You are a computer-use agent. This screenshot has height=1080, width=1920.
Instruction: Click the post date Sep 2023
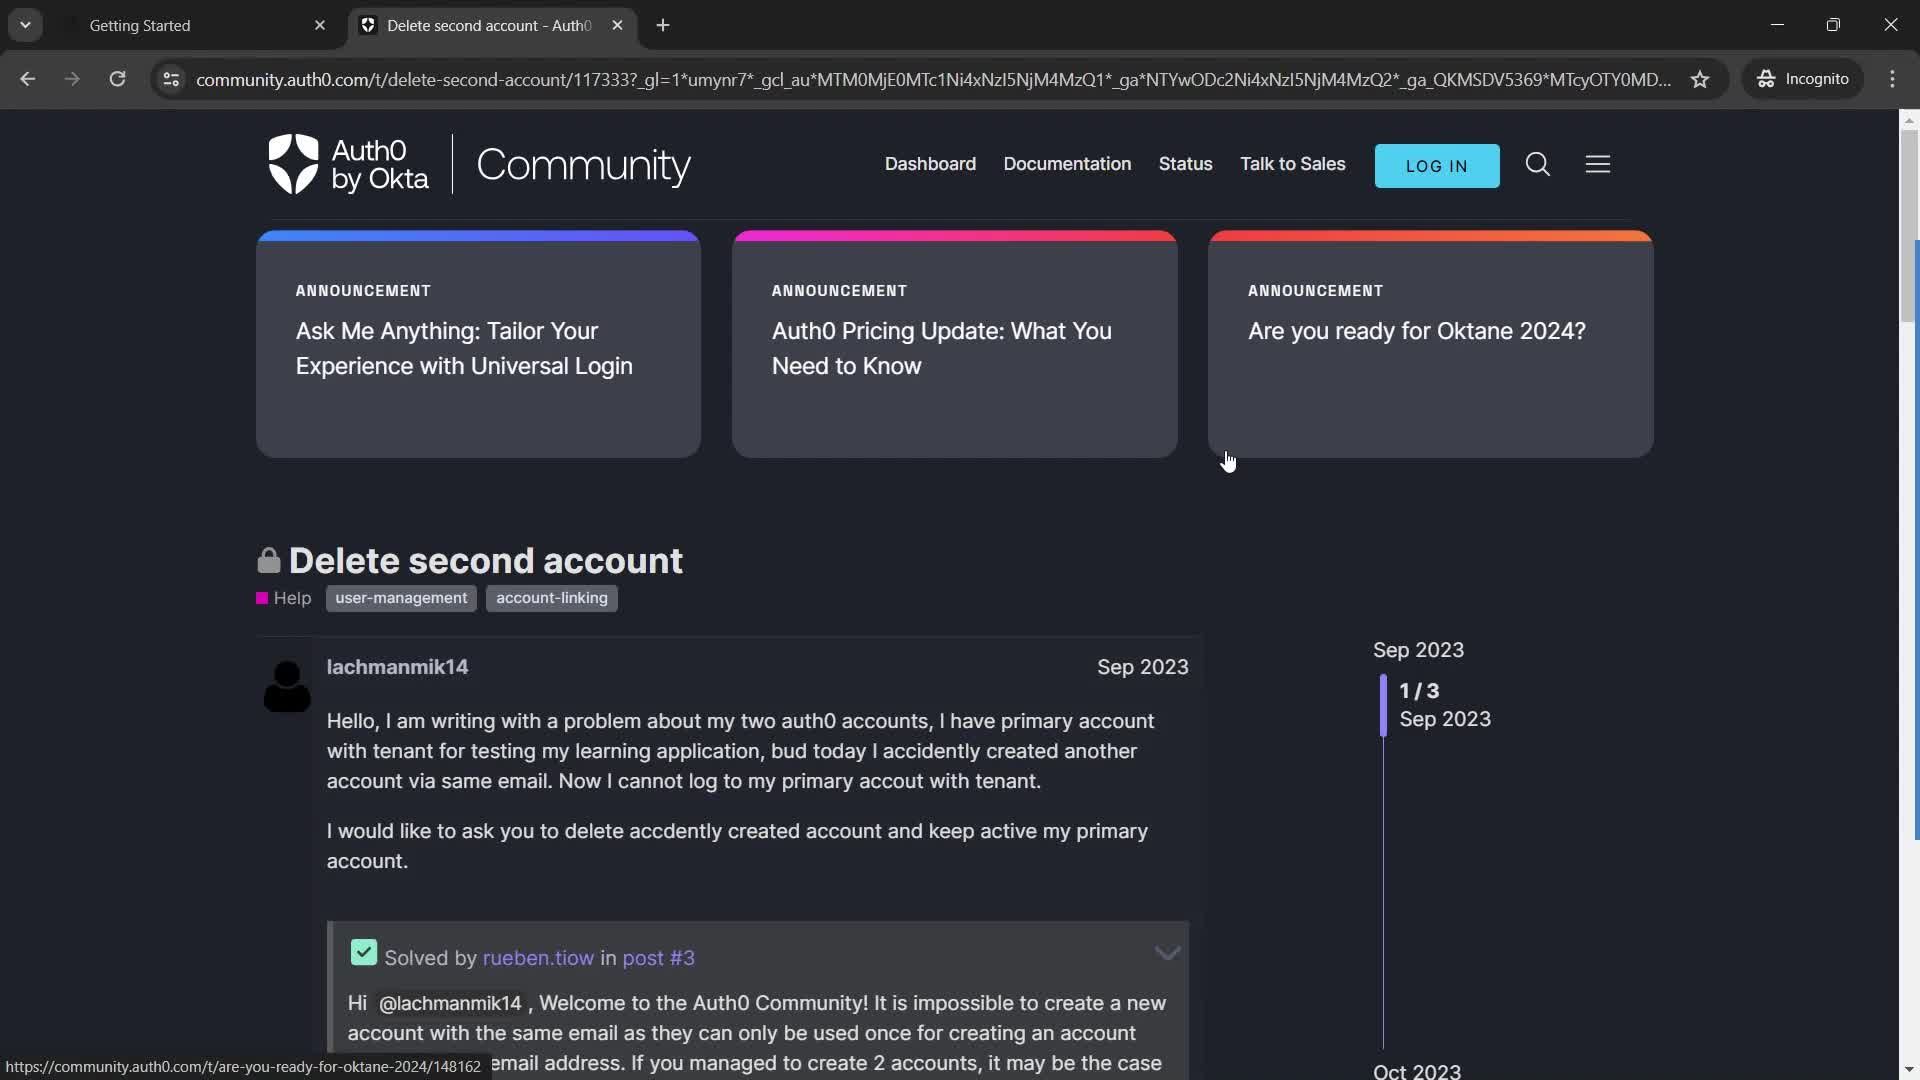point(1143,667)
